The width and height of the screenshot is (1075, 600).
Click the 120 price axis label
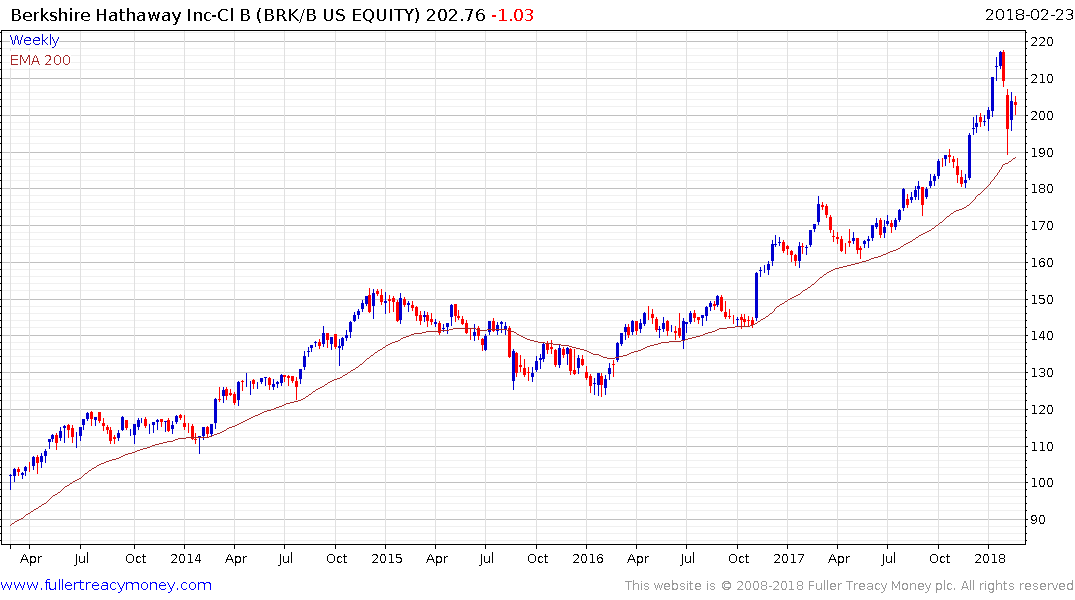(x=1041, y=409)
